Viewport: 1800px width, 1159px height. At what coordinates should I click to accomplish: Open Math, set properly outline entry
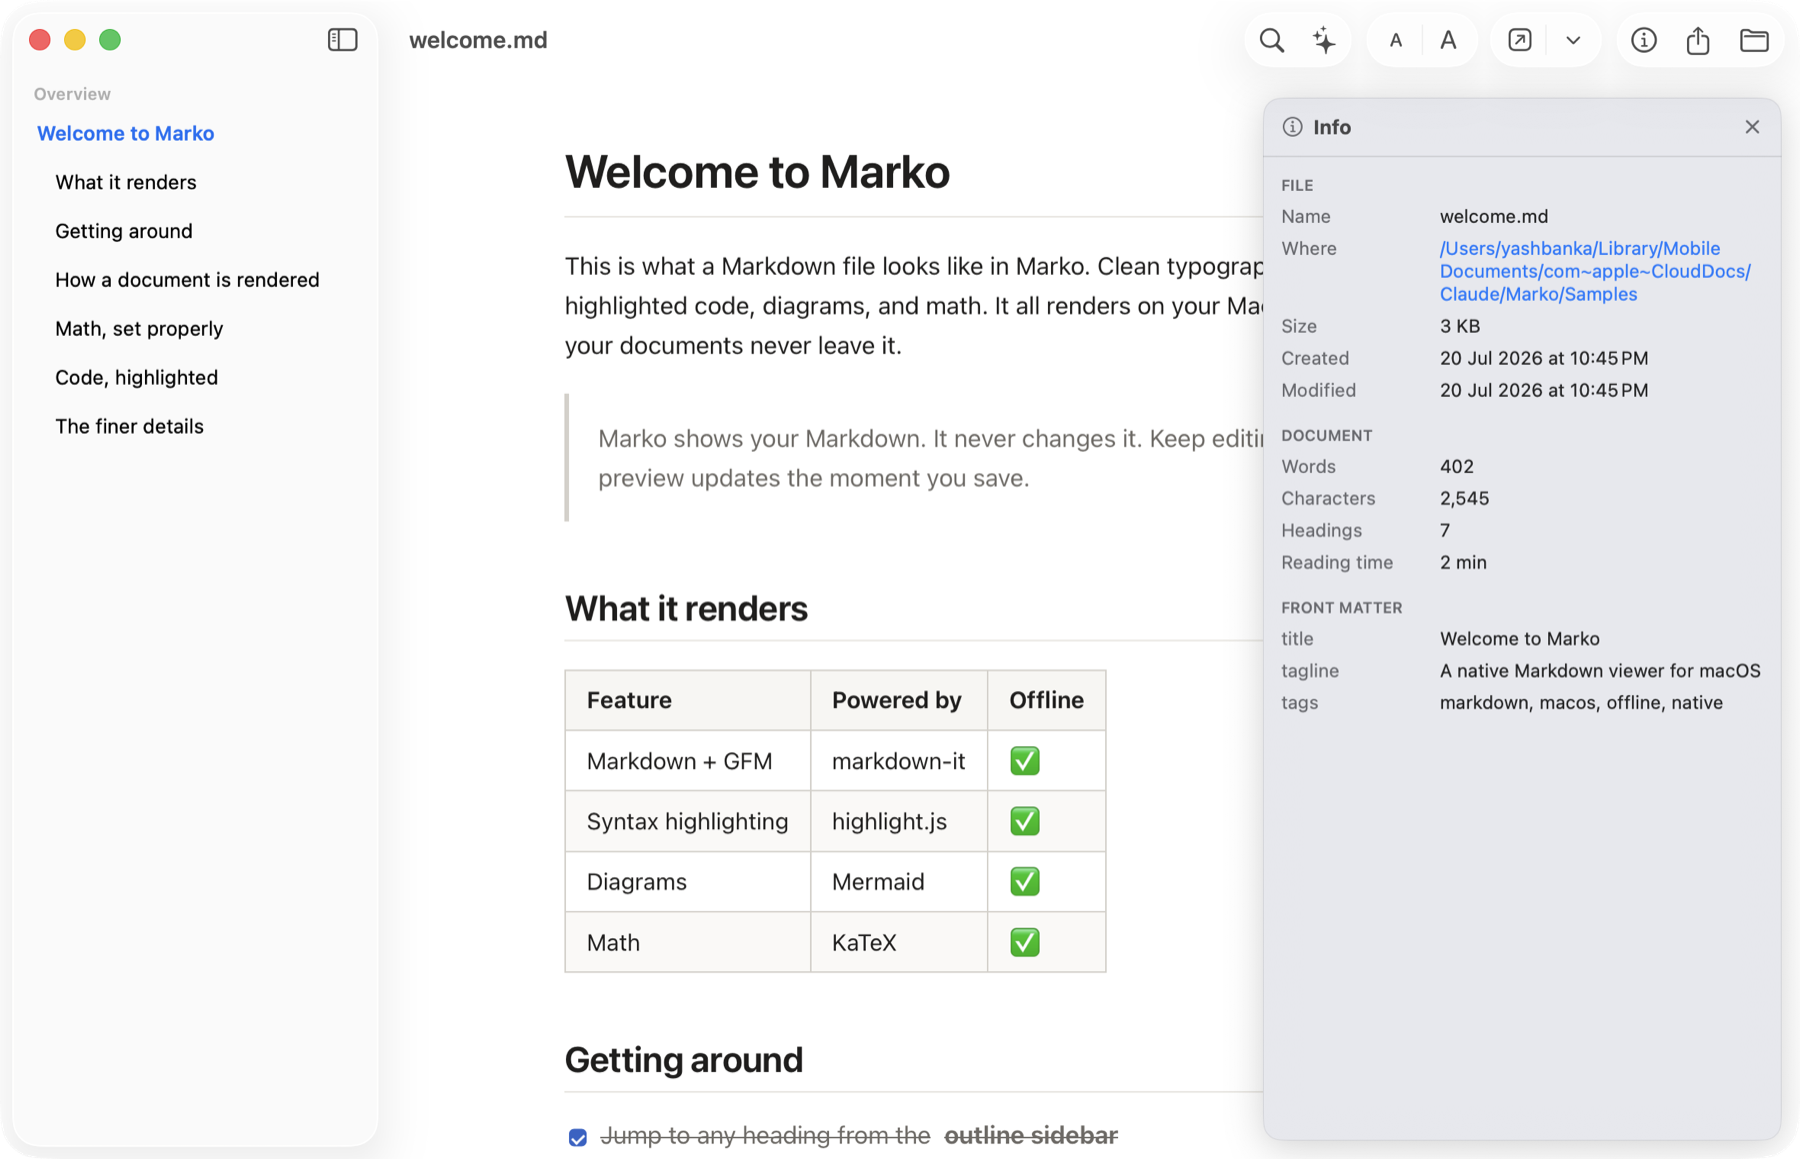click(139, 329)
